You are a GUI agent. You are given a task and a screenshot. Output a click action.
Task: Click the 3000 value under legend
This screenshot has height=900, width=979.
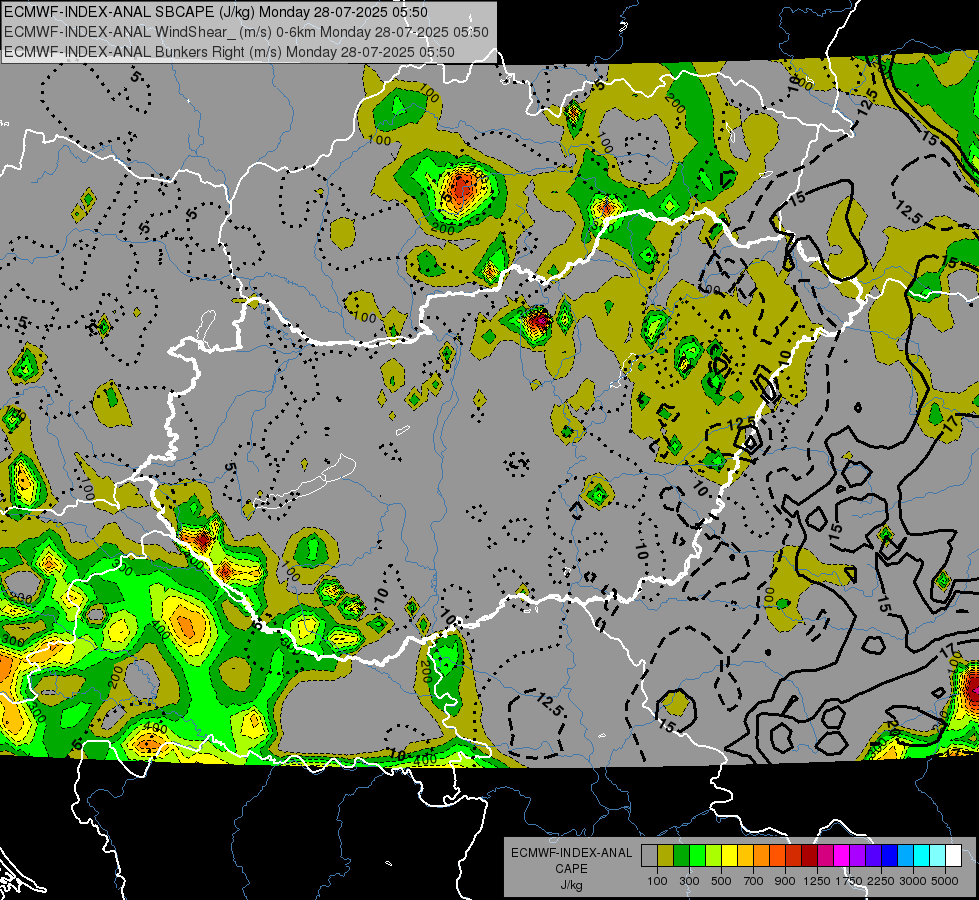tap(913, 881)
